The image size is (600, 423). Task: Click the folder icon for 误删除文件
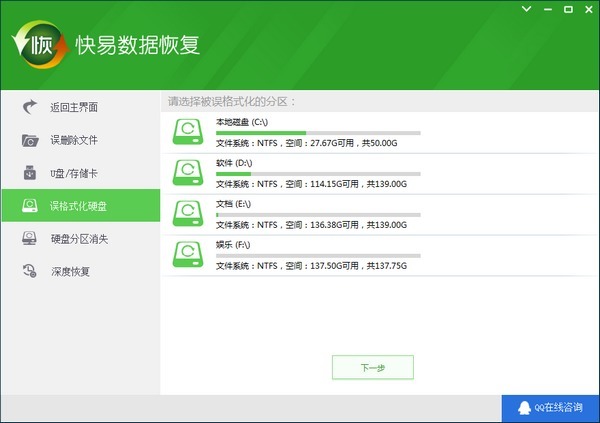[x=30, y=140]
